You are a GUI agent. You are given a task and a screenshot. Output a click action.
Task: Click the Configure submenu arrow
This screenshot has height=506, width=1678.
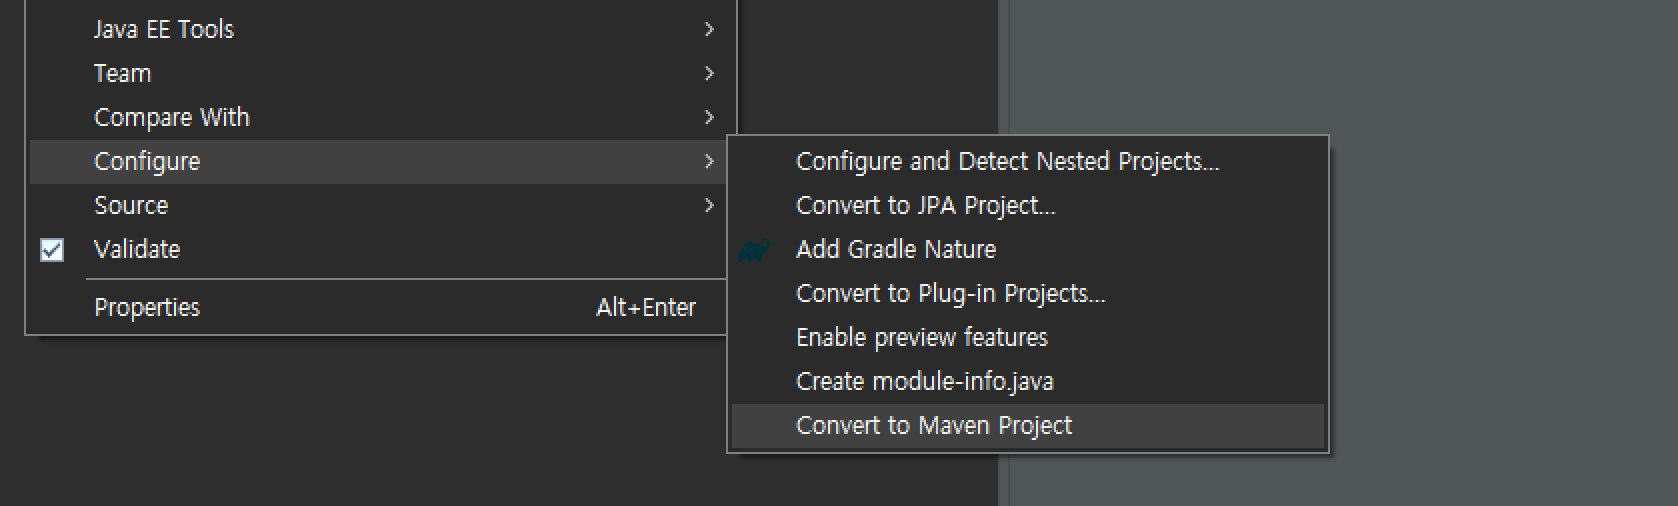pyautogui.click(x=709, y=161)
